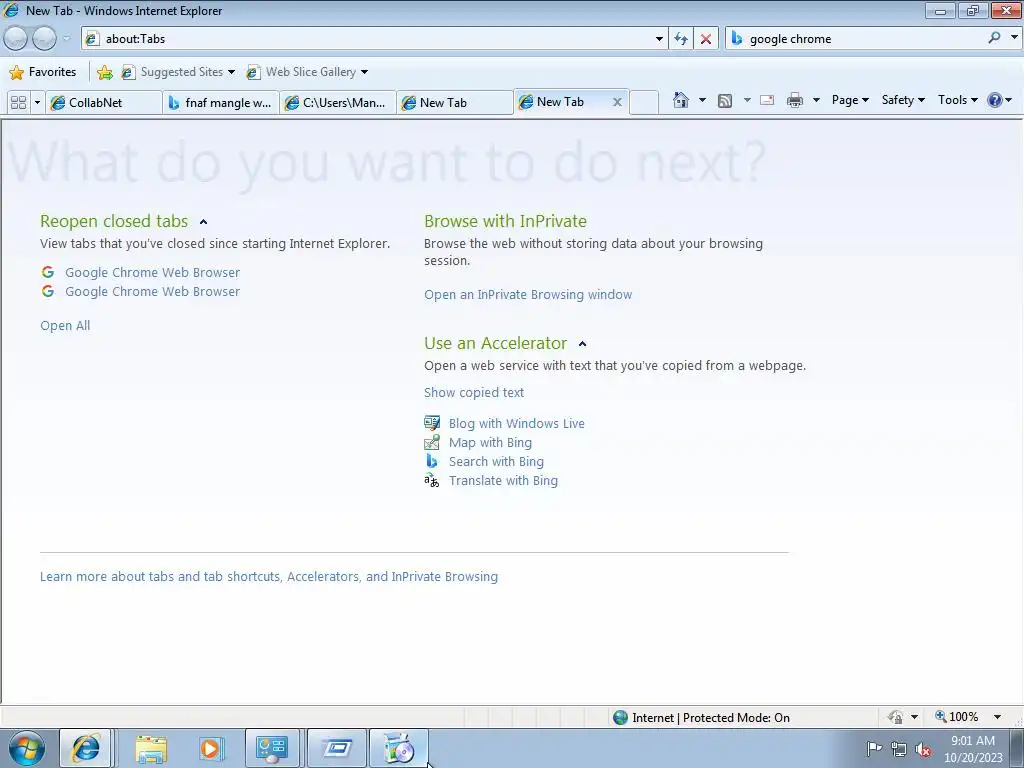The width and height of the screenshot is (1024, 768).
Task: Open the search provider dropdown arrow
Action: click(1014, 38)
